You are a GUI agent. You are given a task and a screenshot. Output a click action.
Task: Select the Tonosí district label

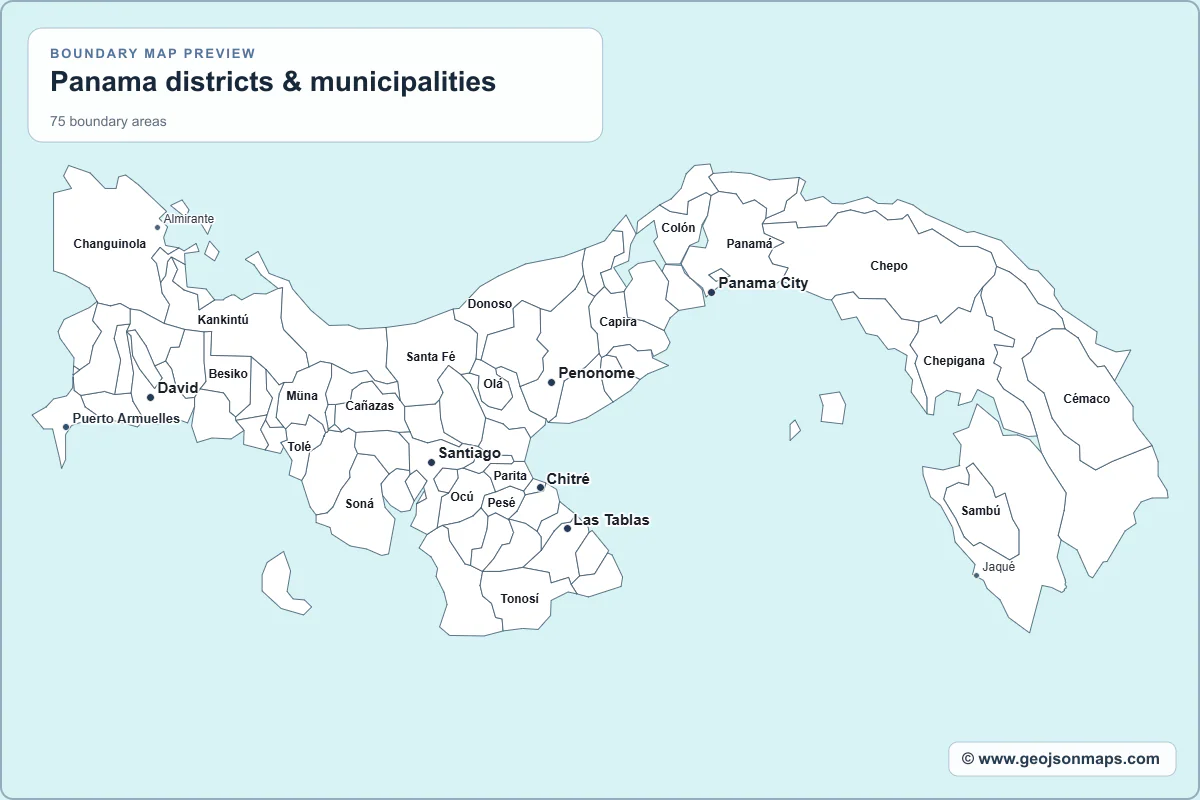click(x=520, y=599)
